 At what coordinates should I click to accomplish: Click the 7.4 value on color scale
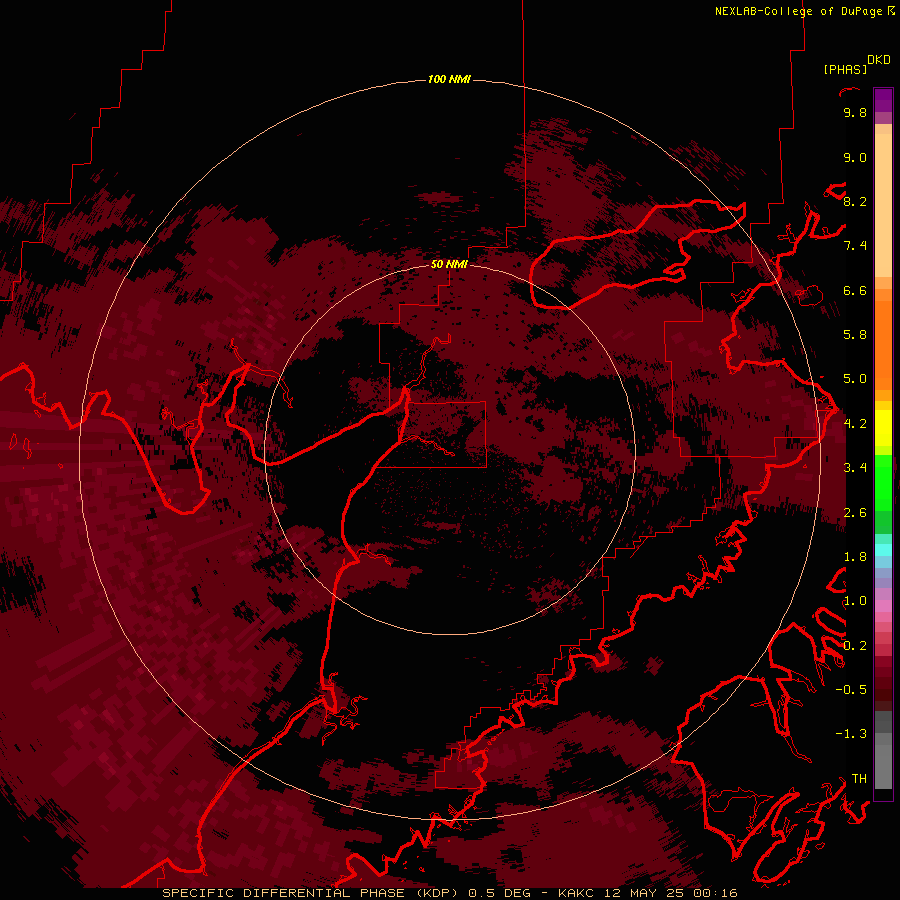[x=855, y=246]
